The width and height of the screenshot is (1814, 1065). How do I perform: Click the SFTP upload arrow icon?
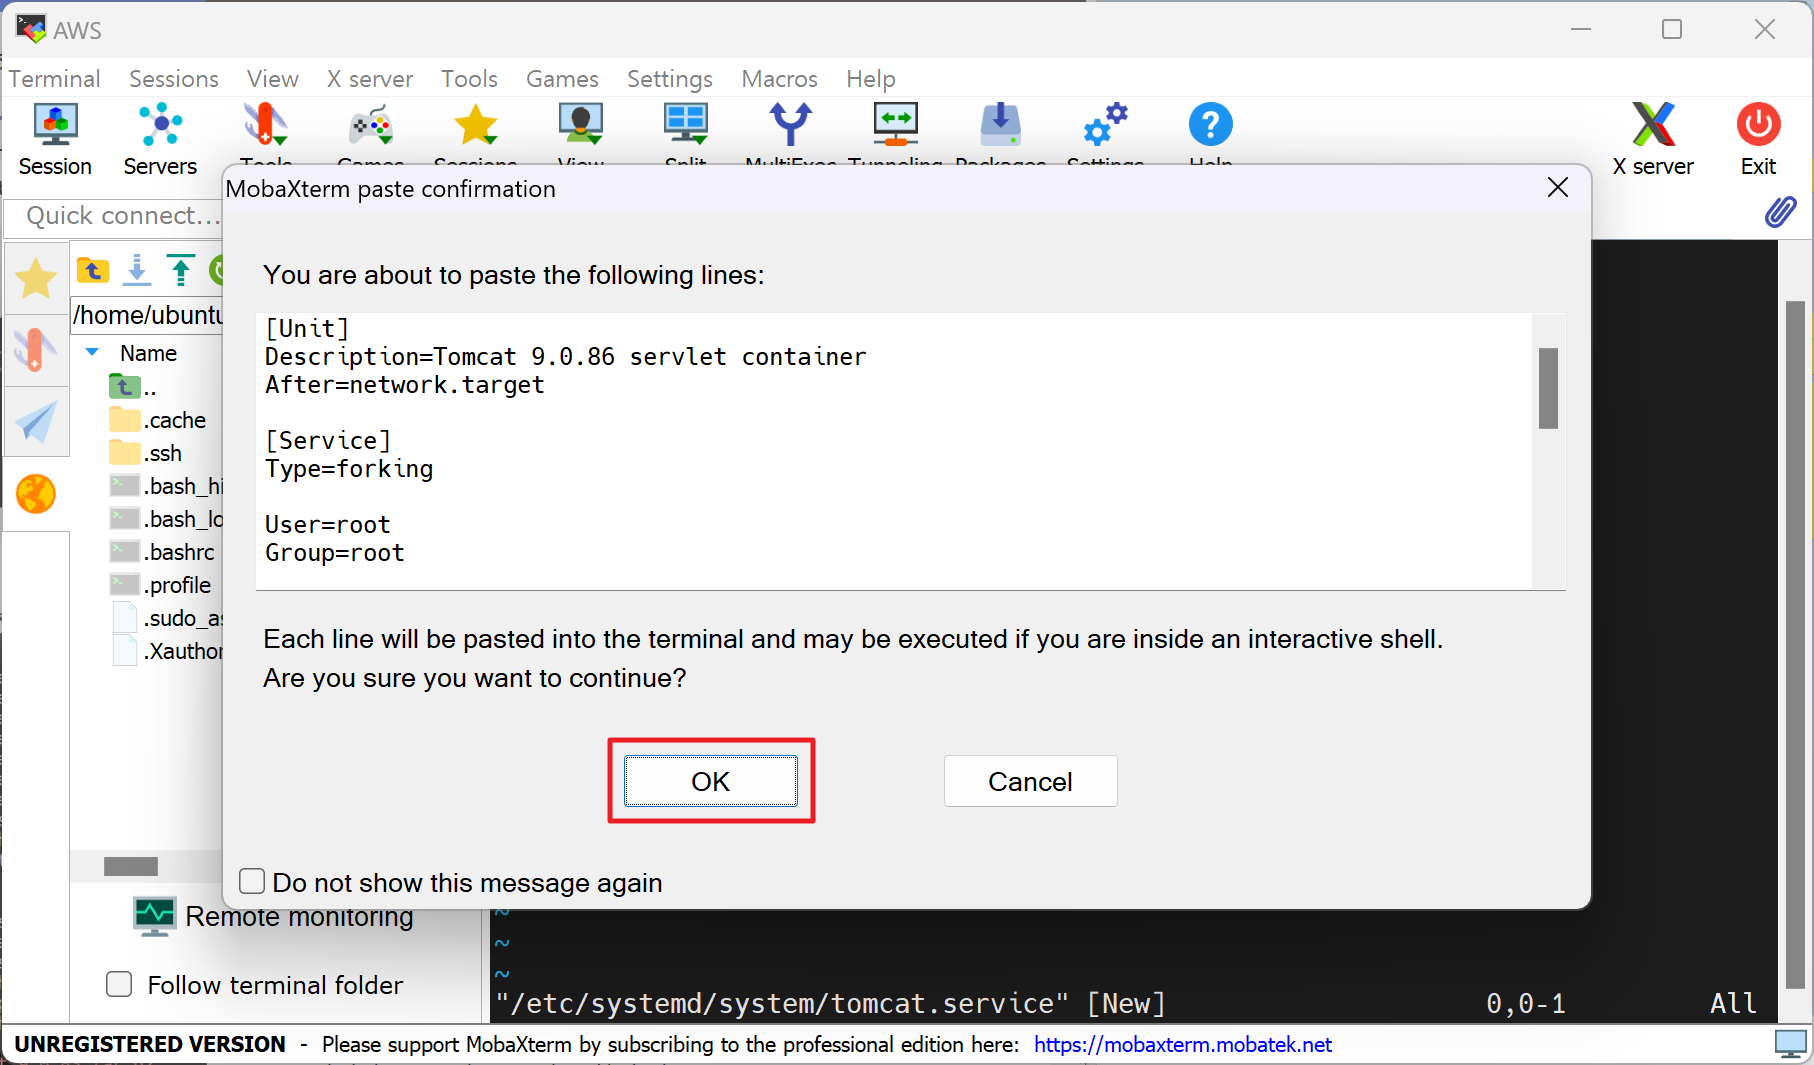pos(181,270)
